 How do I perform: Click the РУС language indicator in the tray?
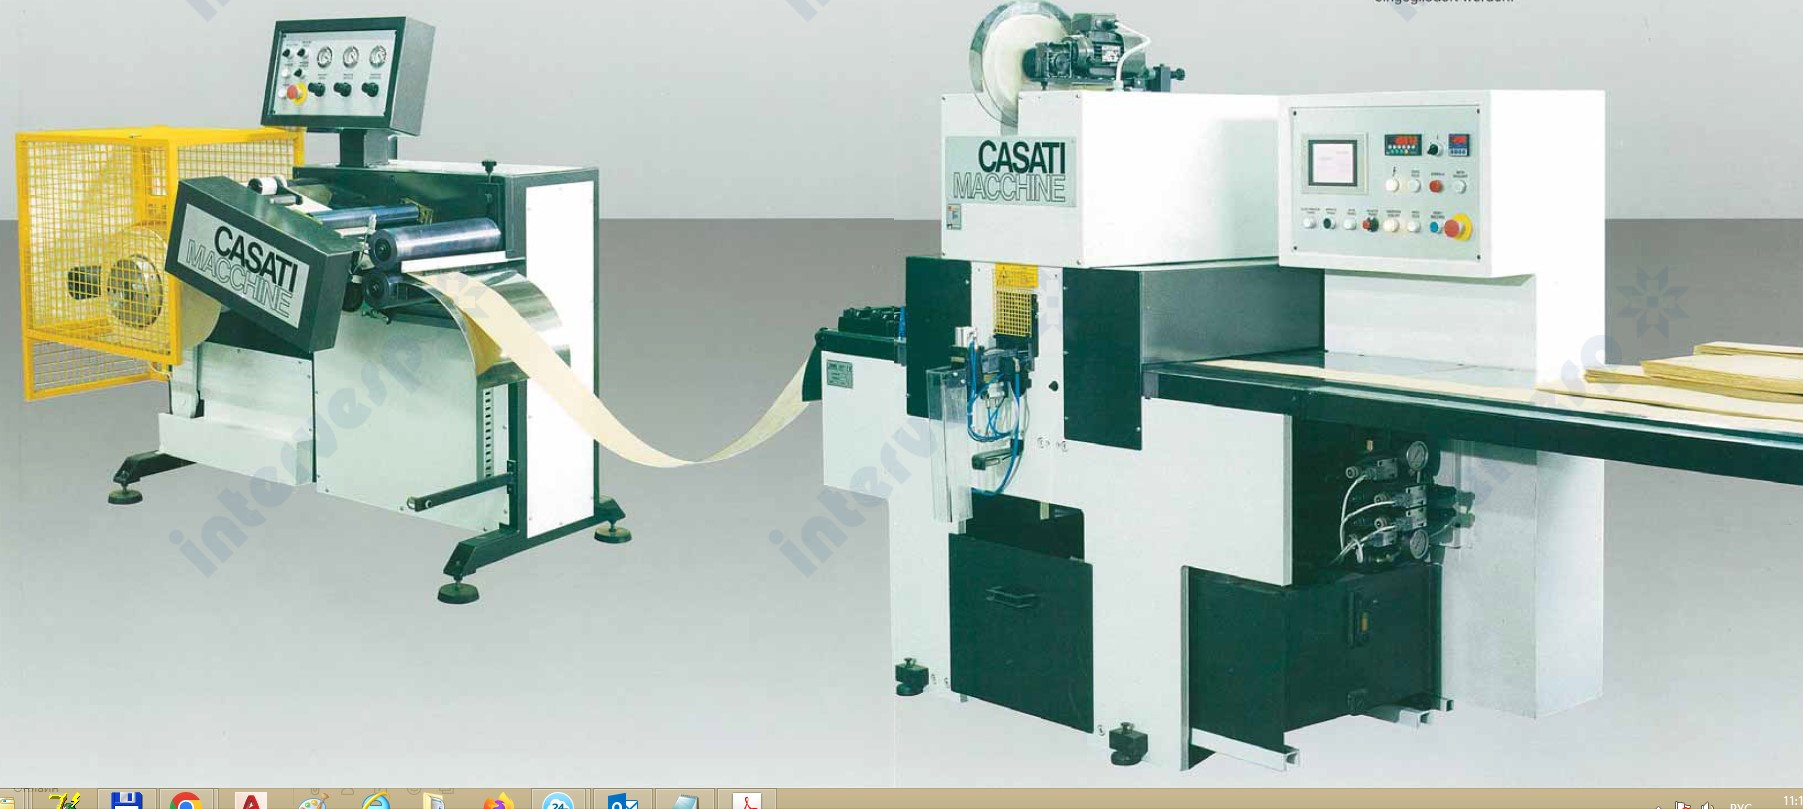click(x=1741, y=805)
